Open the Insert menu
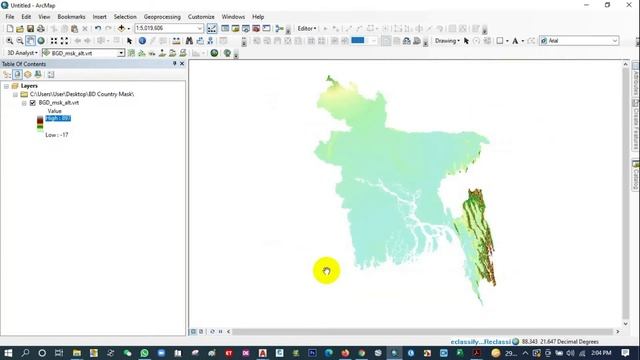640x360 pixels. [x=100, y=17]
